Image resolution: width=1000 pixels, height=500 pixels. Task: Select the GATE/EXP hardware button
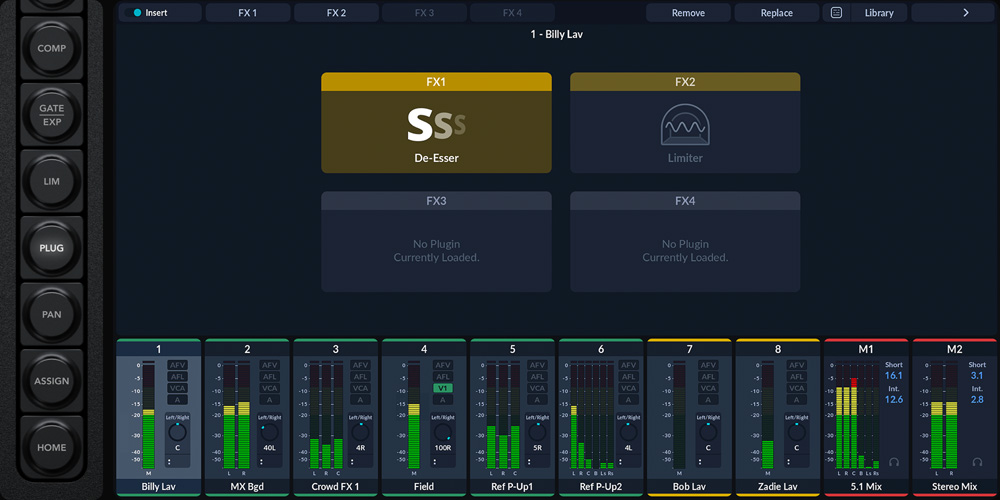(52, 115)
